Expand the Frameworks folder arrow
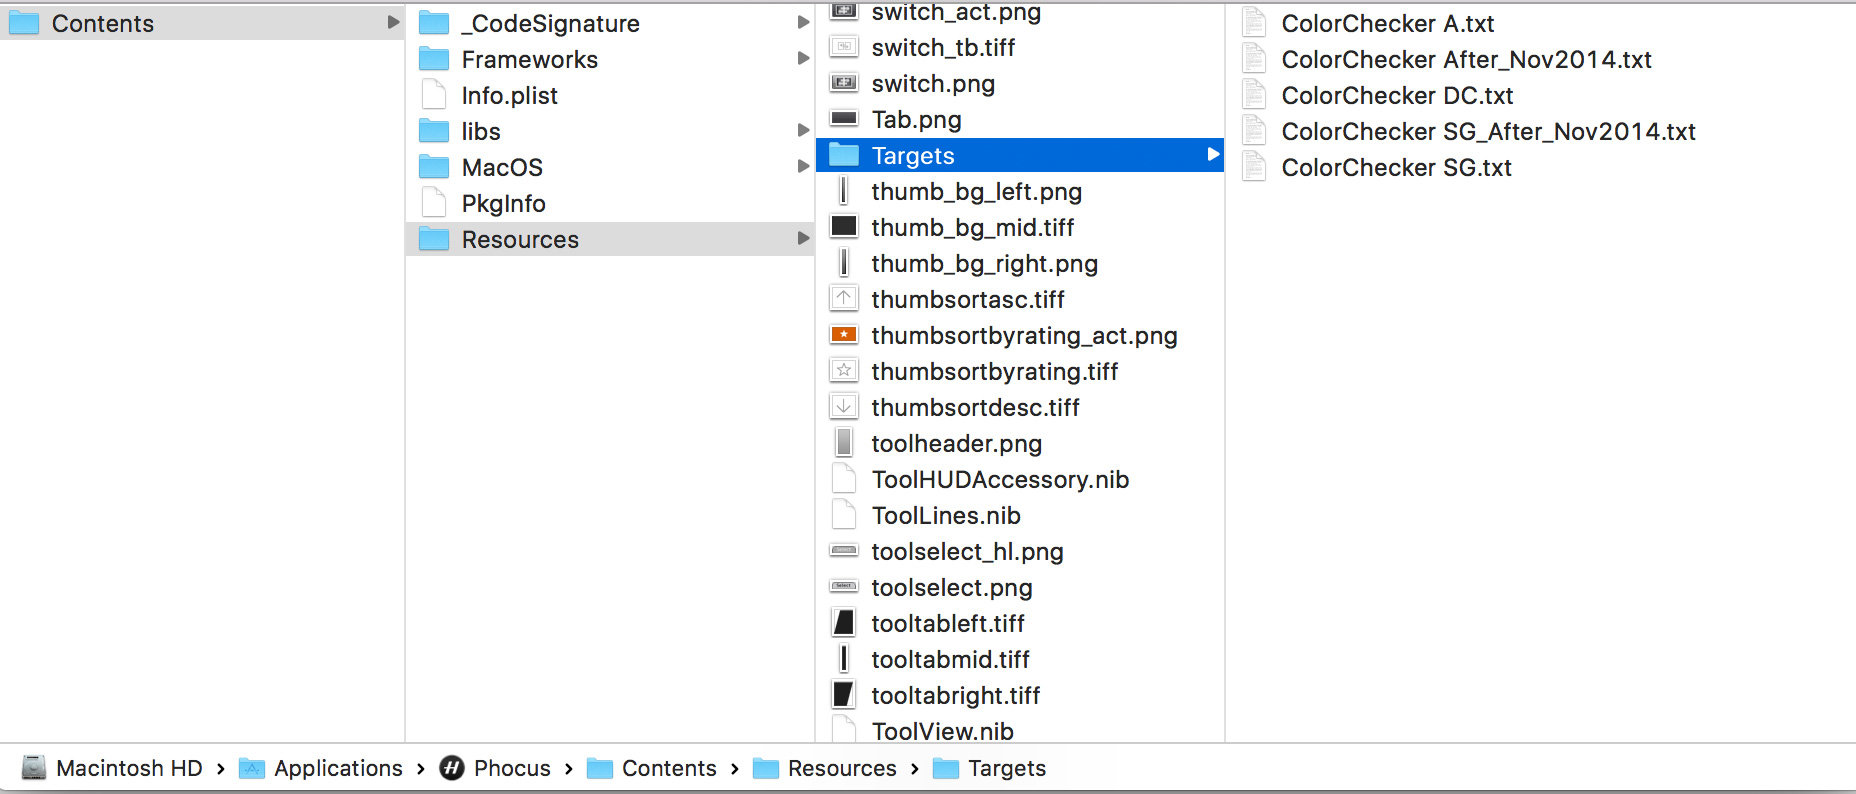Viewport: 1856px width, 794px height. [803, 59]
